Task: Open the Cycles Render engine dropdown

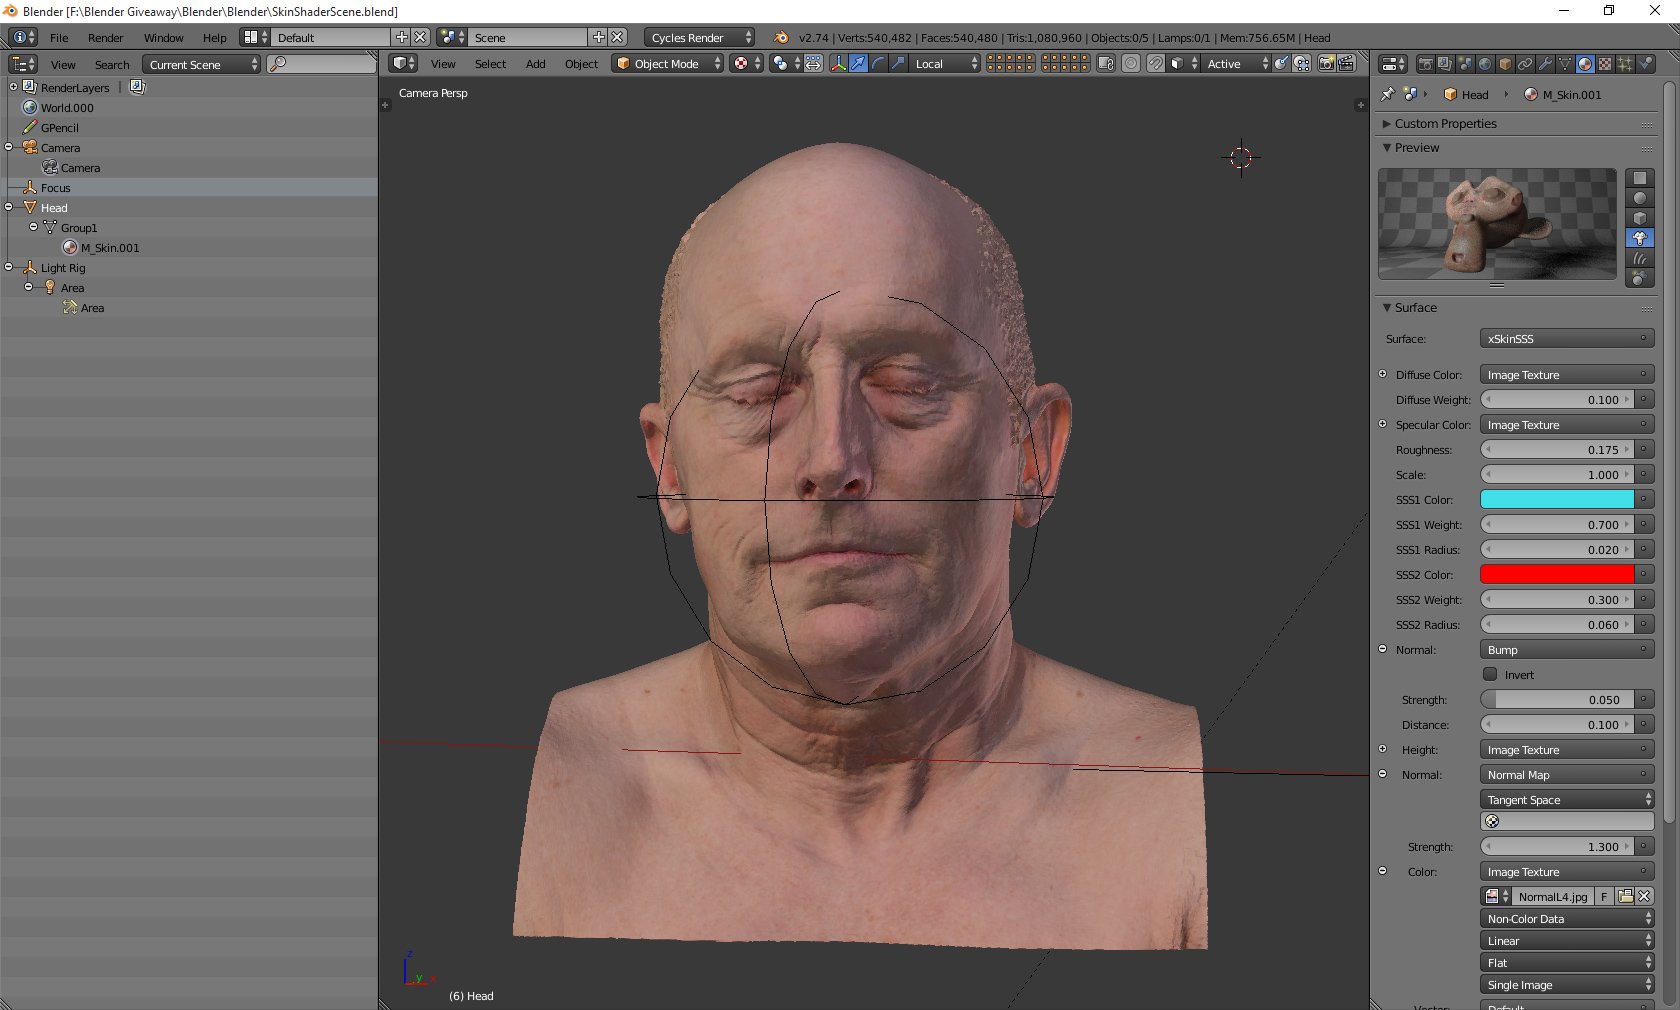Action: 697,37
